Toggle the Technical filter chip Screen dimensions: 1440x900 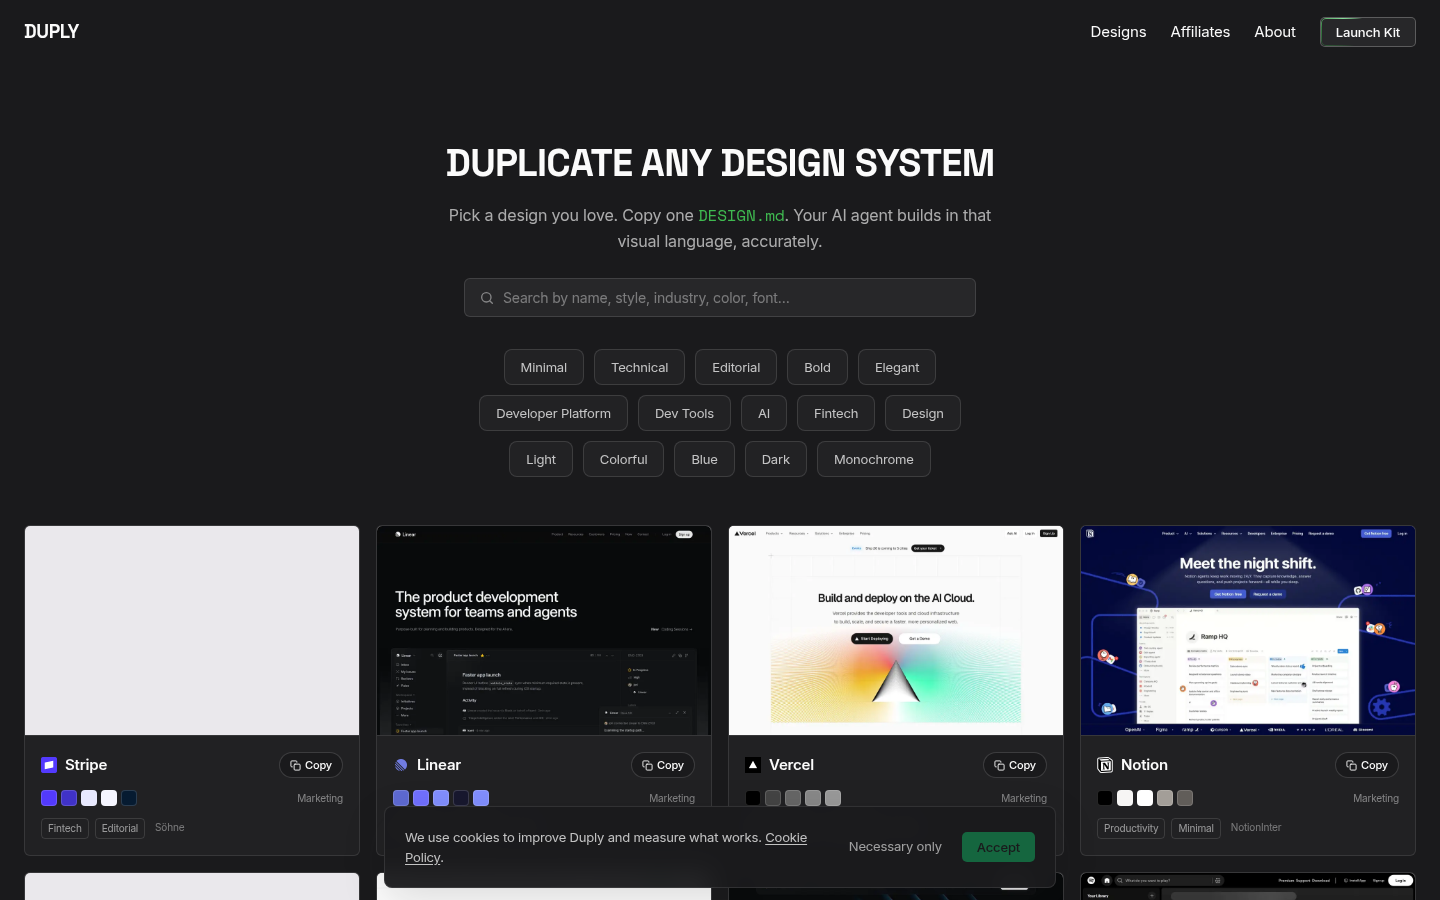click(640, 367)
